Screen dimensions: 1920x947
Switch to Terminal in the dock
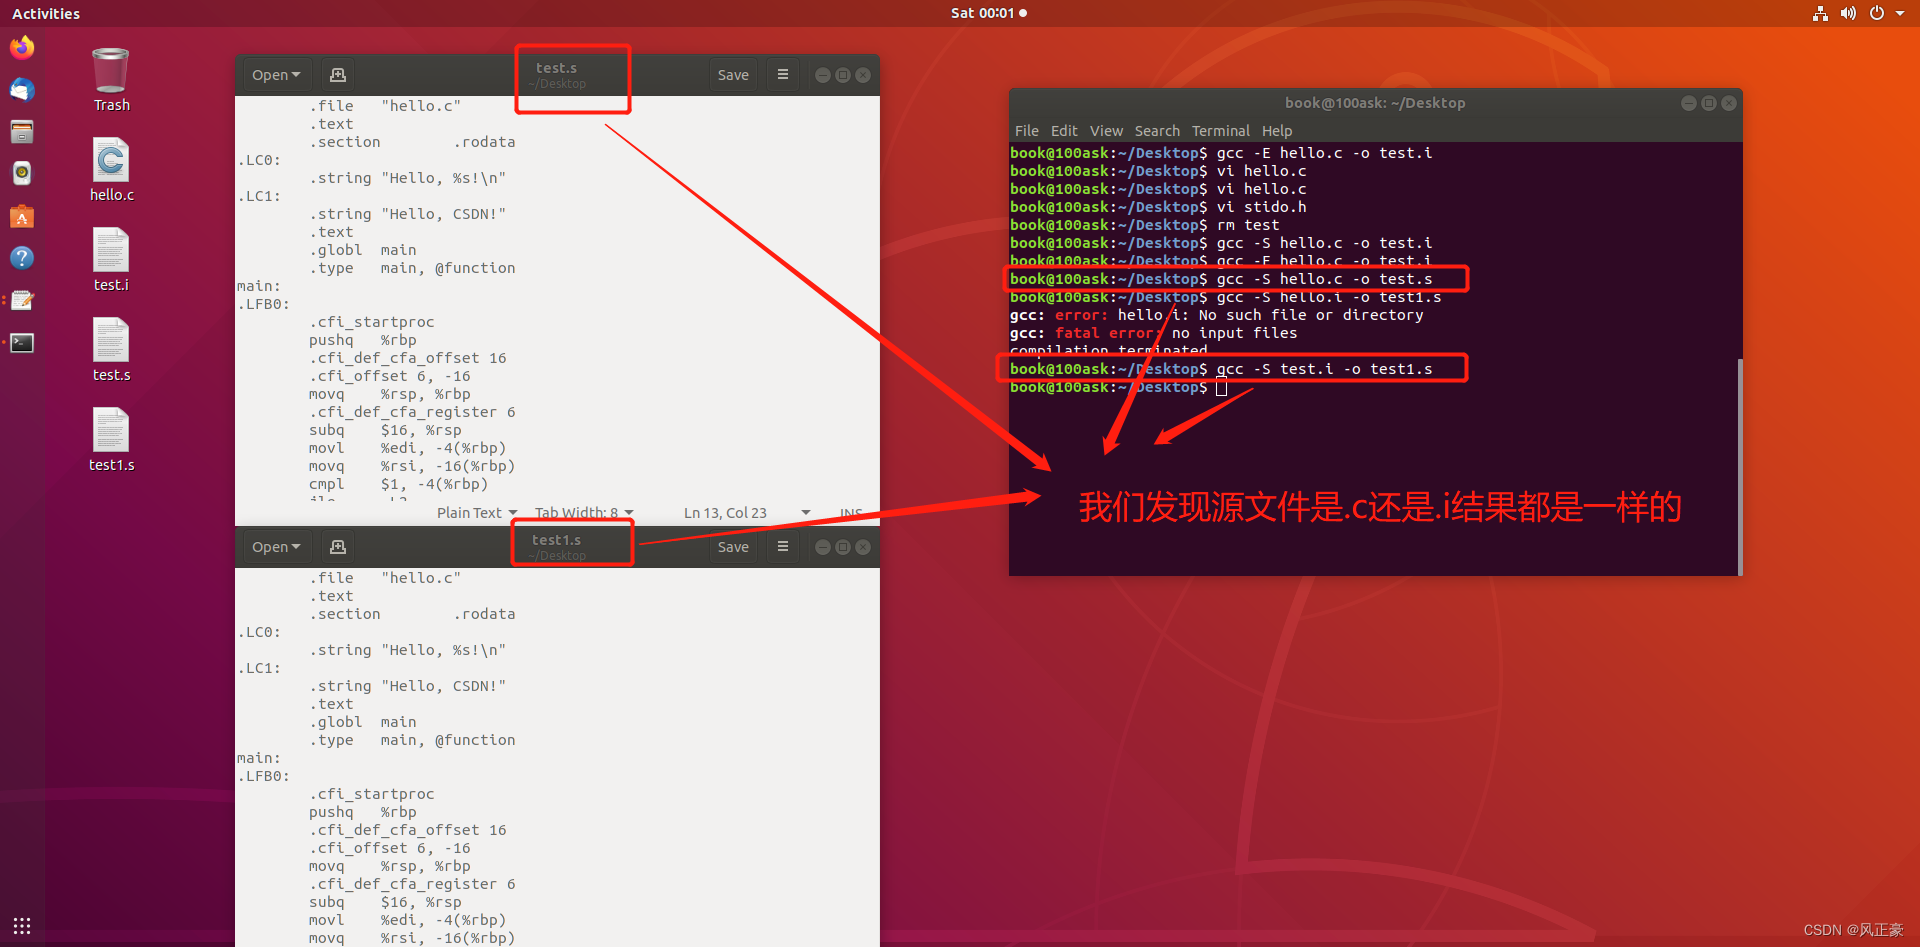[x=22, y=343]
